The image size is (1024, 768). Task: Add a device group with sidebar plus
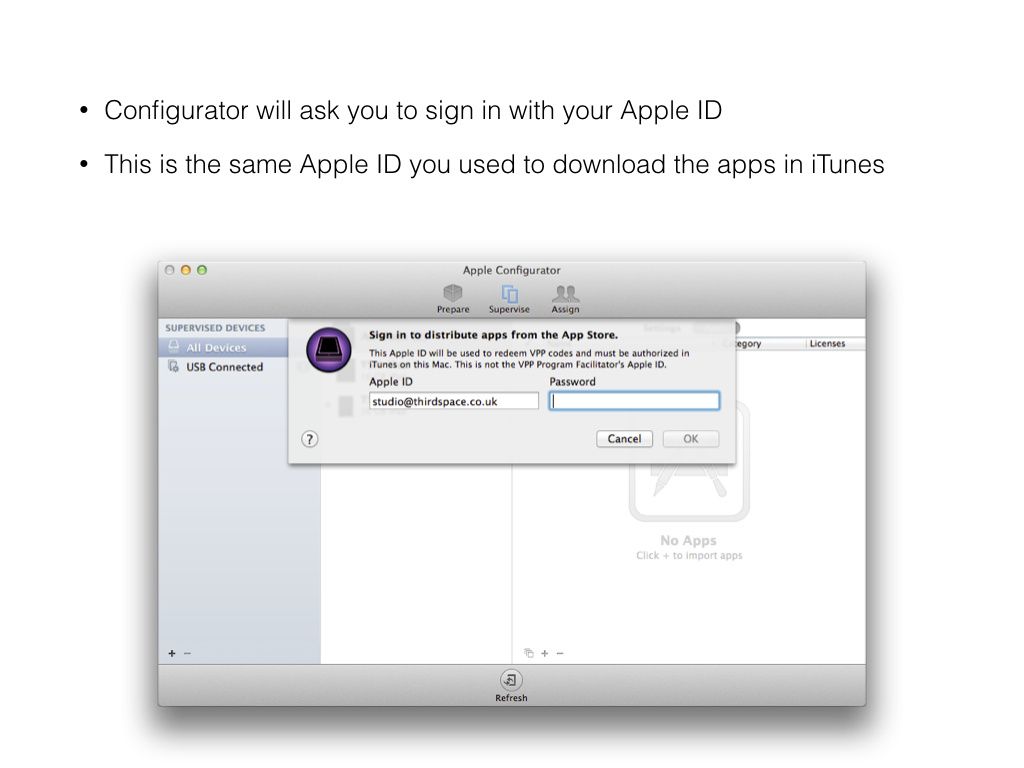click(172, 653)
